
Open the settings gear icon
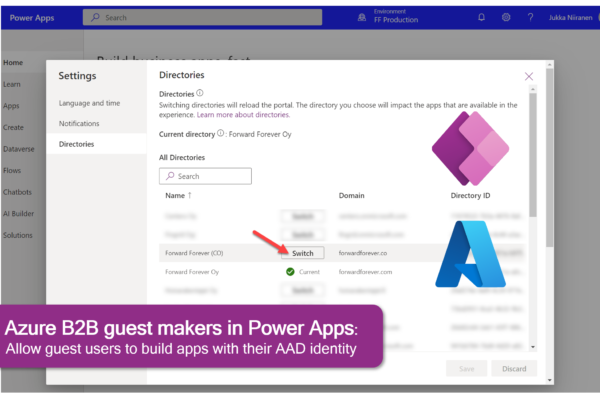click(x=506, y=17)
